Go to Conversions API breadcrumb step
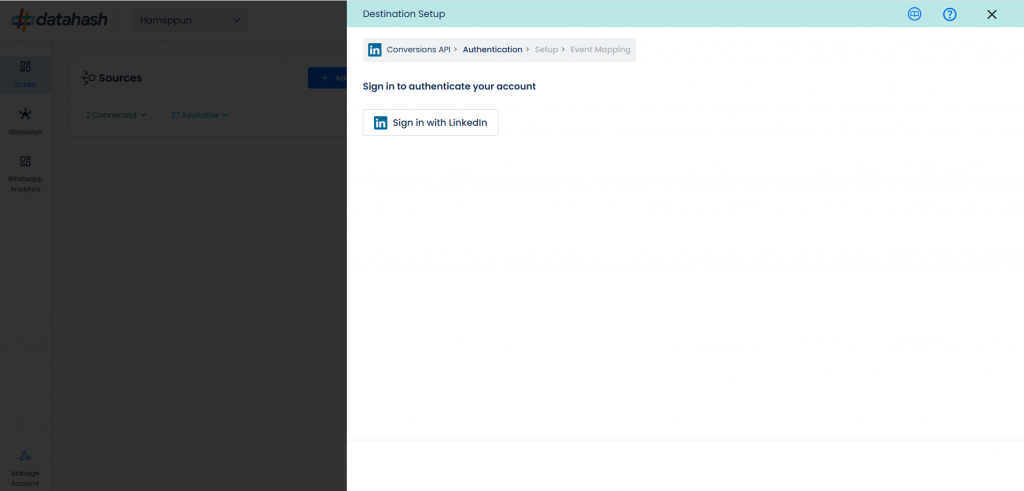Screen dimensions: 1024x491 coord(419,50)
